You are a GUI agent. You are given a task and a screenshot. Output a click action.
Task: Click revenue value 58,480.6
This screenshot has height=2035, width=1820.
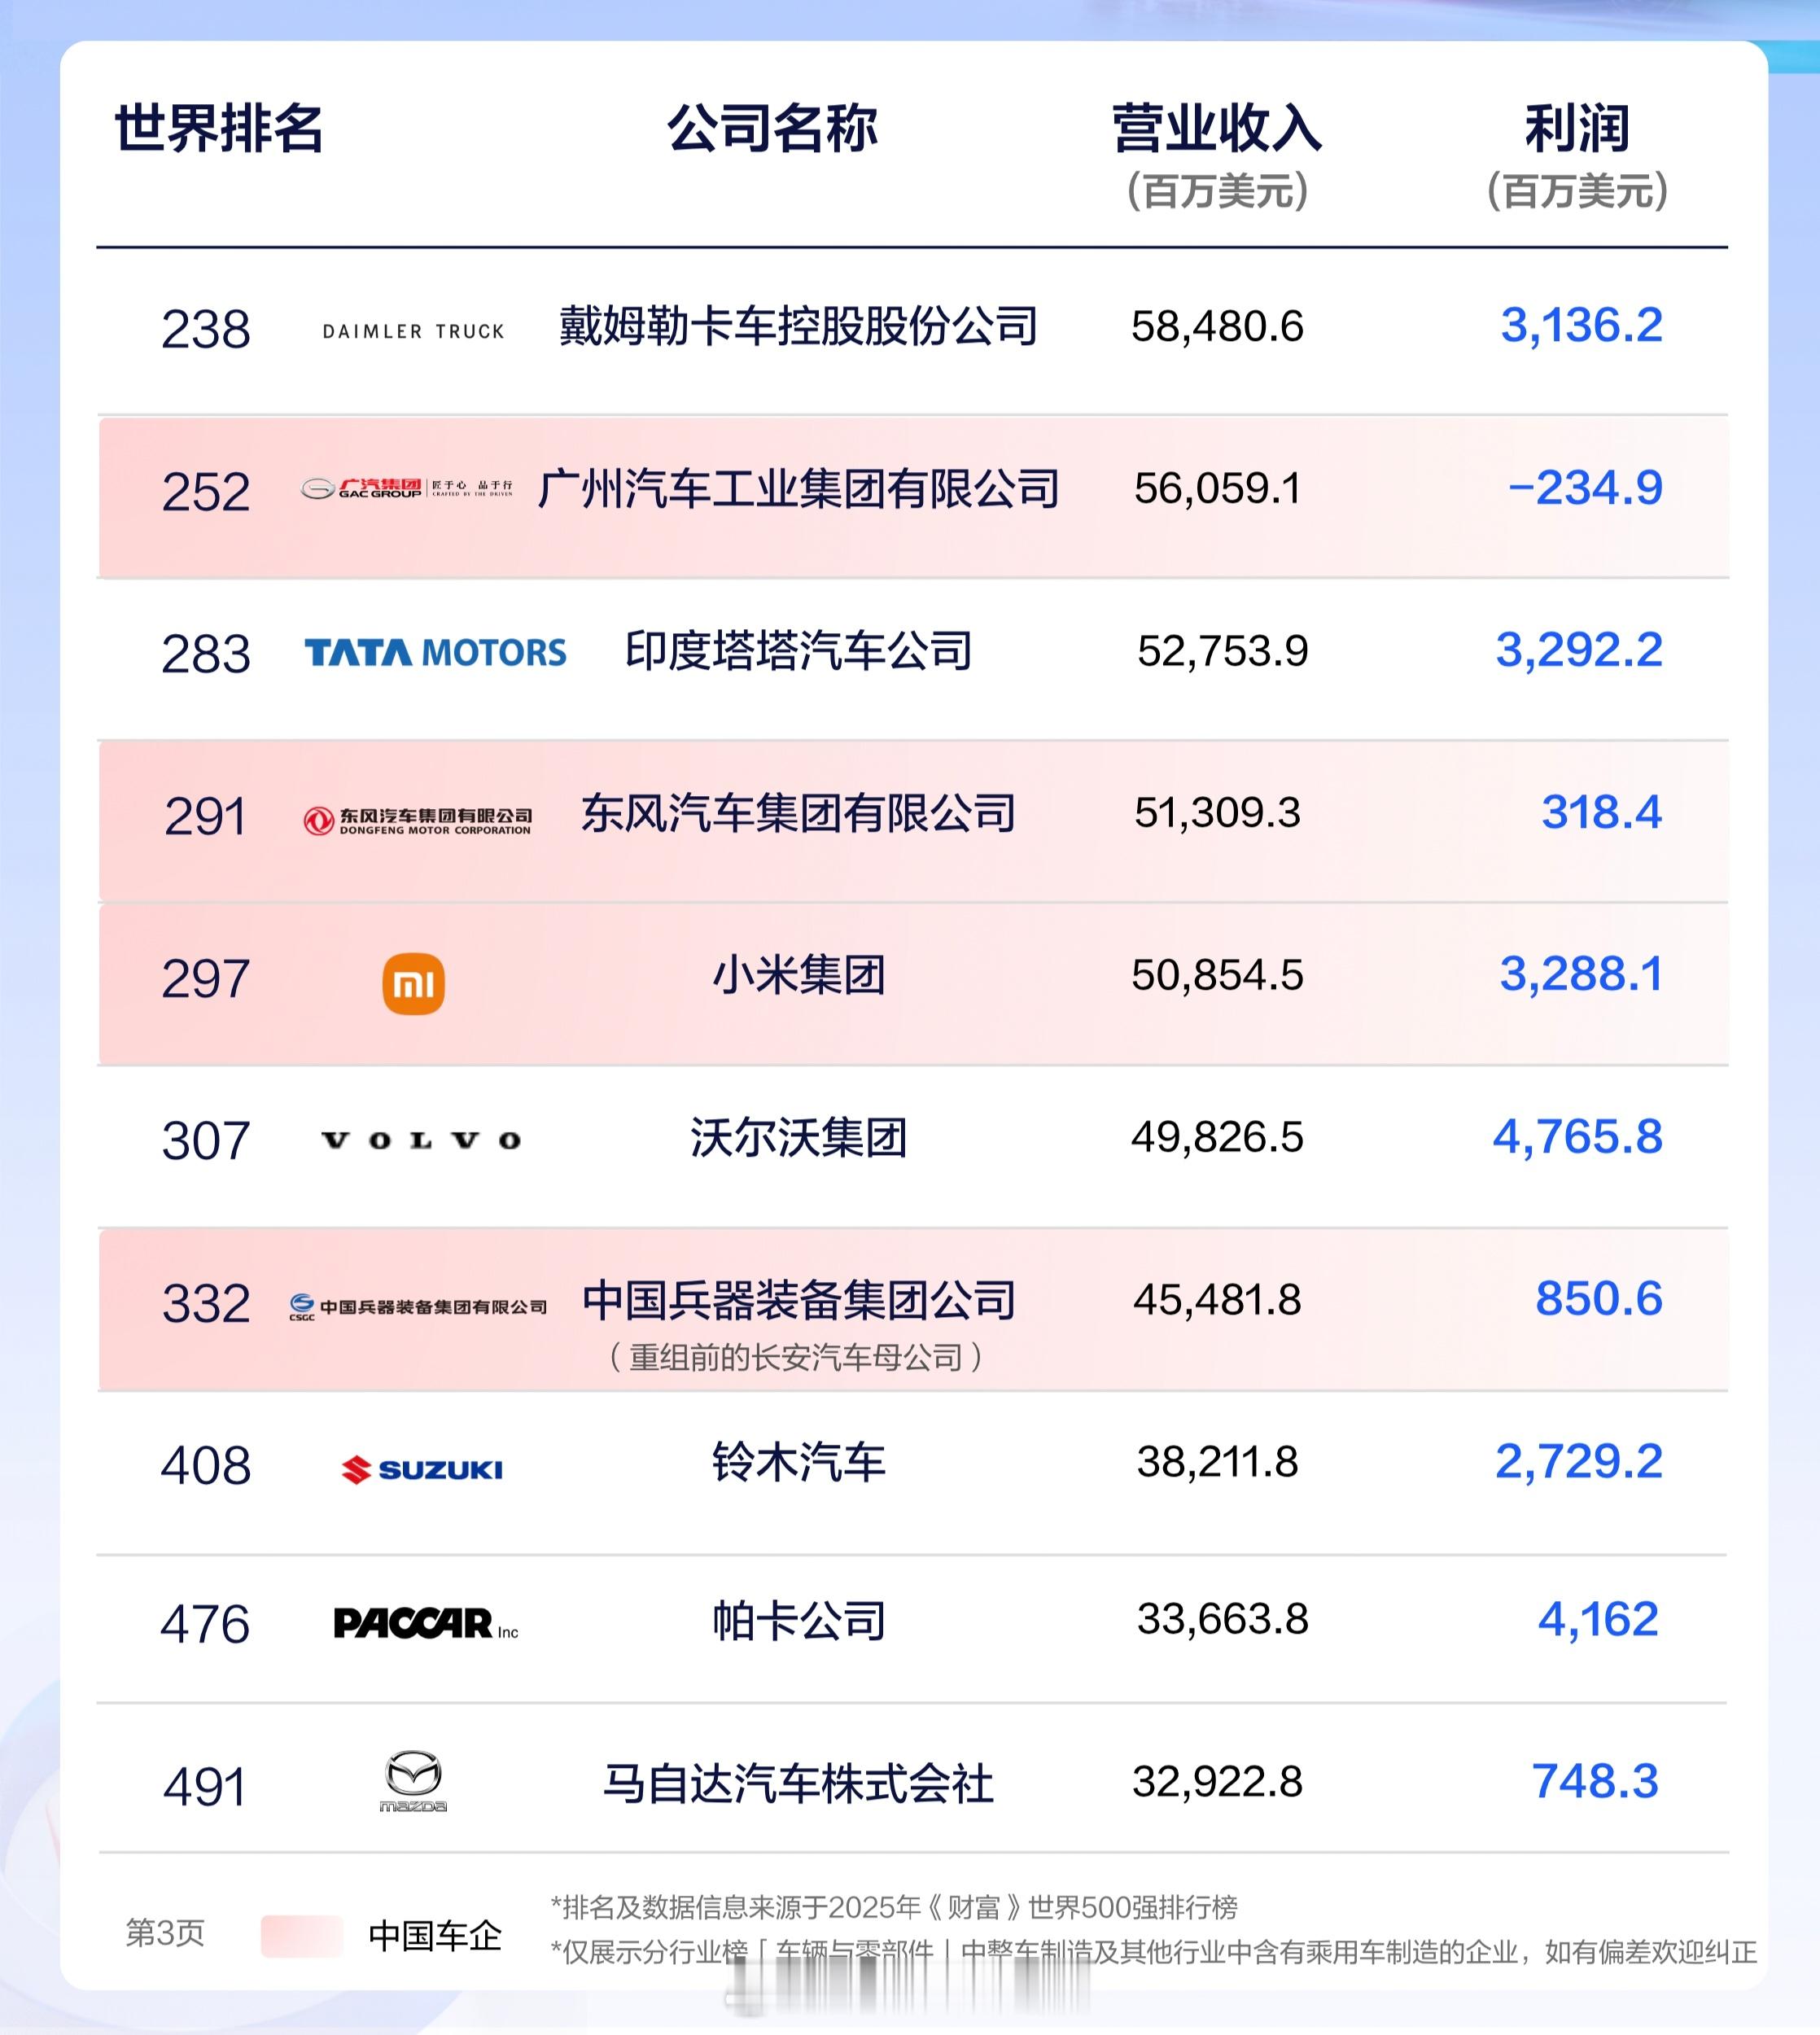click(1217, 327)
